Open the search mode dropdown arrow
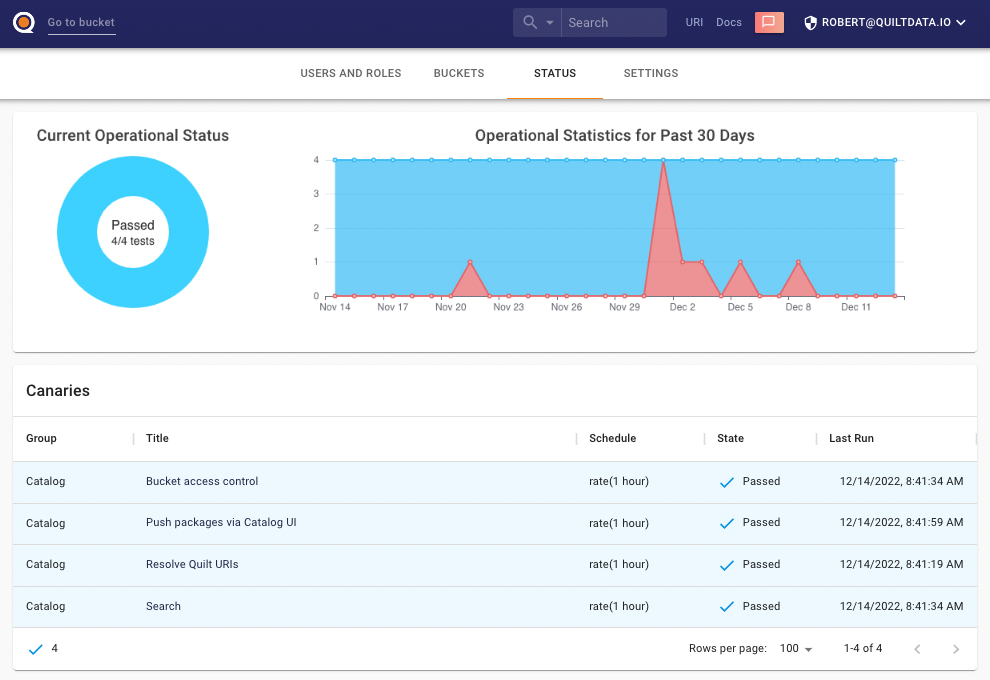 [550, 23]
